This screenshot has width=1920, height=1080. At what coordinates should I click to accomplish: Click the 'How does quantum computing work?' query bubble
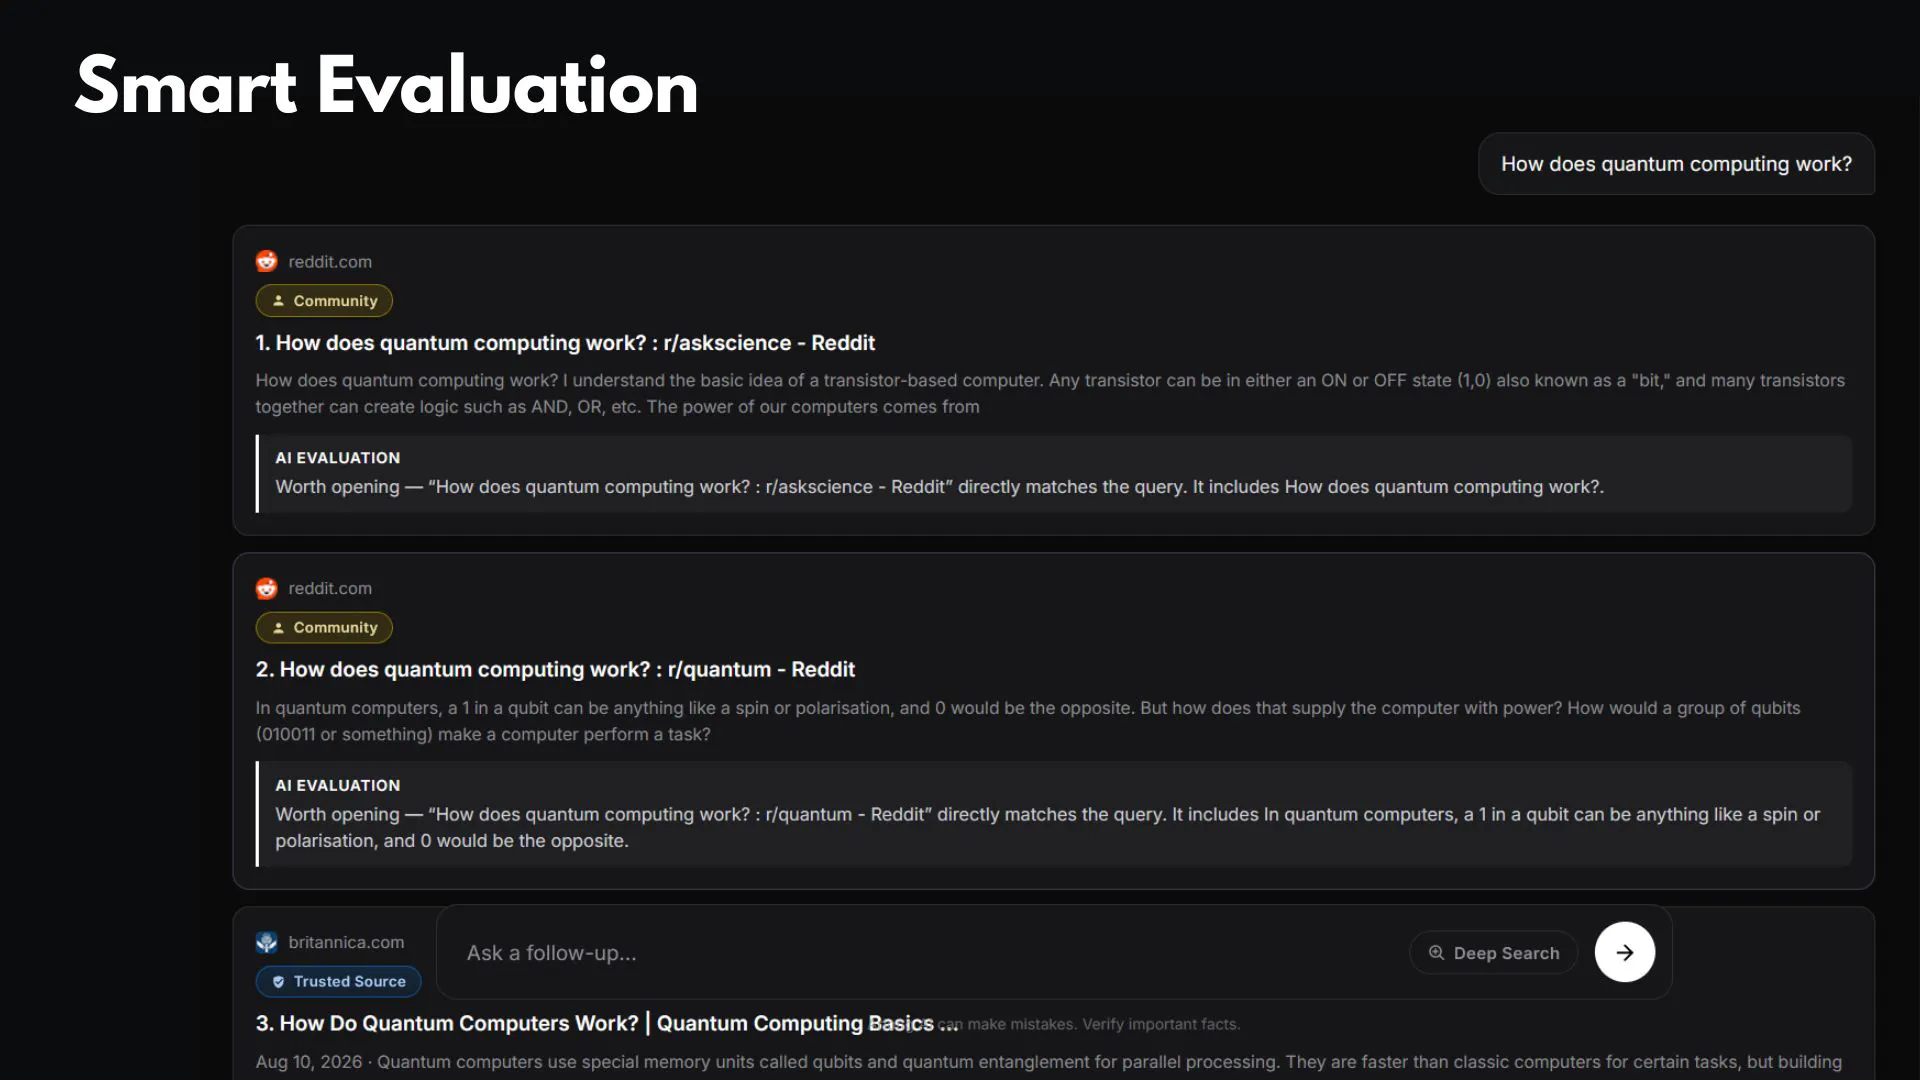(x=1676, y=164)
